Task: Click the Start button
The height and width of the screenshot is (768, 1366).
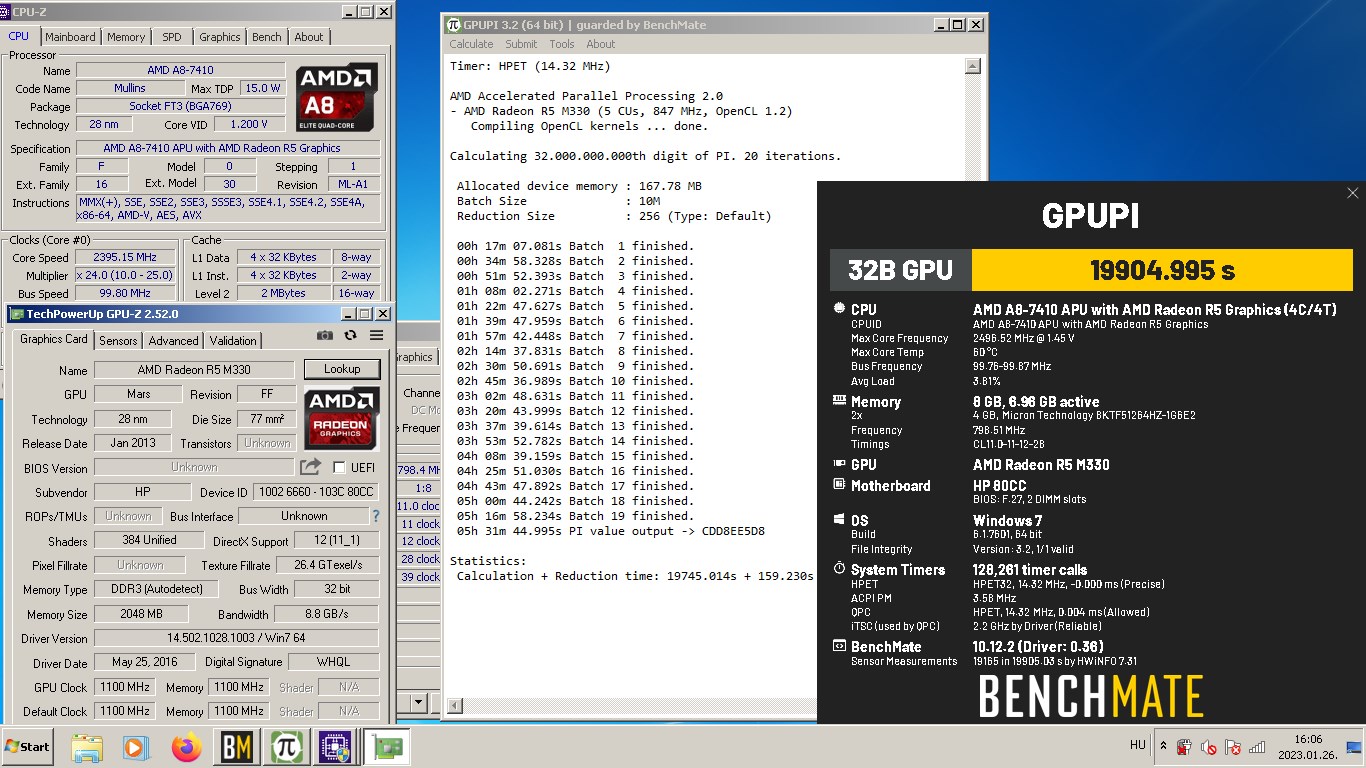Action: click(x=27, y=747)
